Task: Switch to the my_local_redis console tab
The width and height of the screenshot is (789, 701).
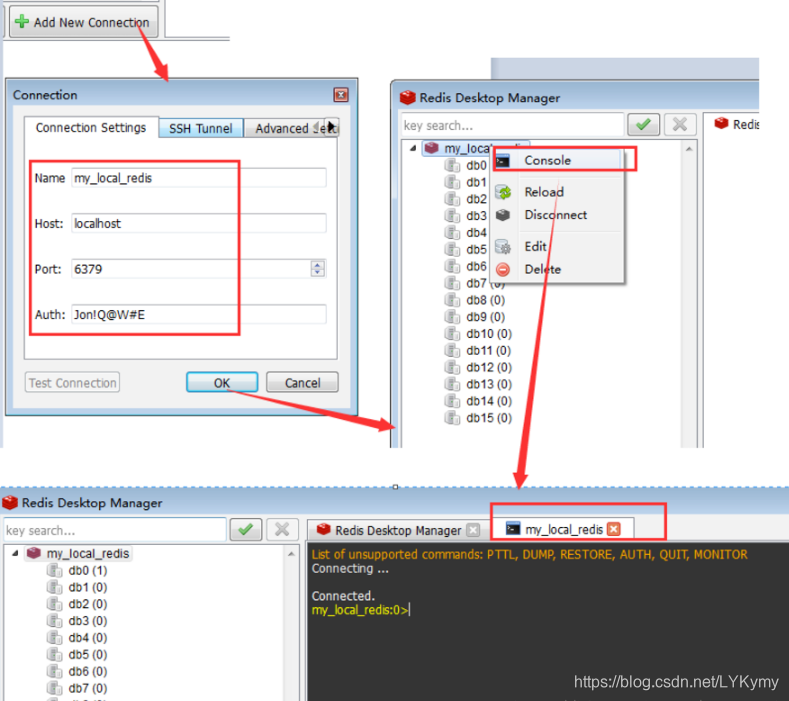Action: click(563, 529)
